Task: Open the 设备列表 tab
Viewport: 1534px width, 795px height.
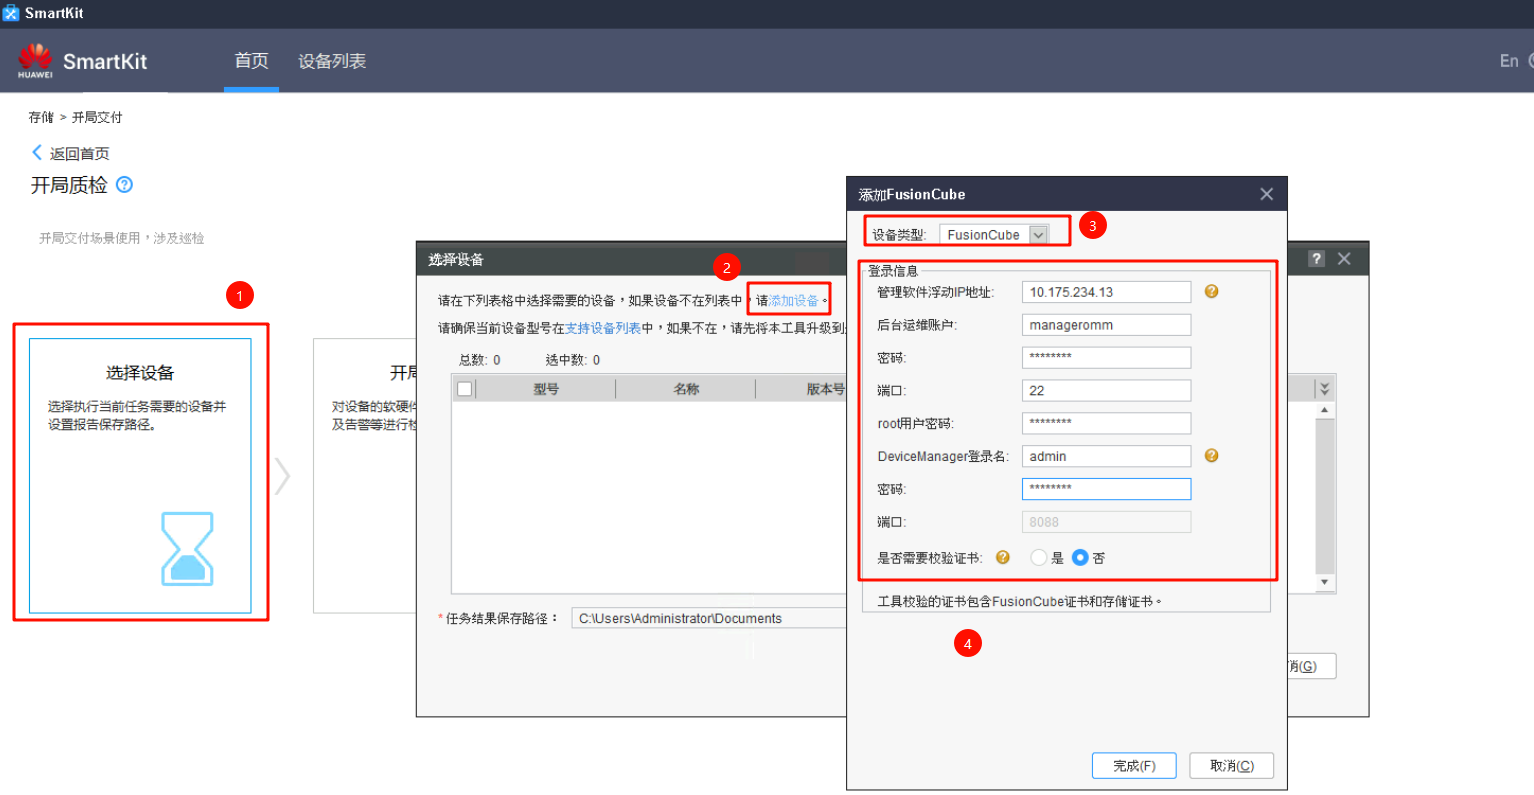Action: [x=332, y=61]
